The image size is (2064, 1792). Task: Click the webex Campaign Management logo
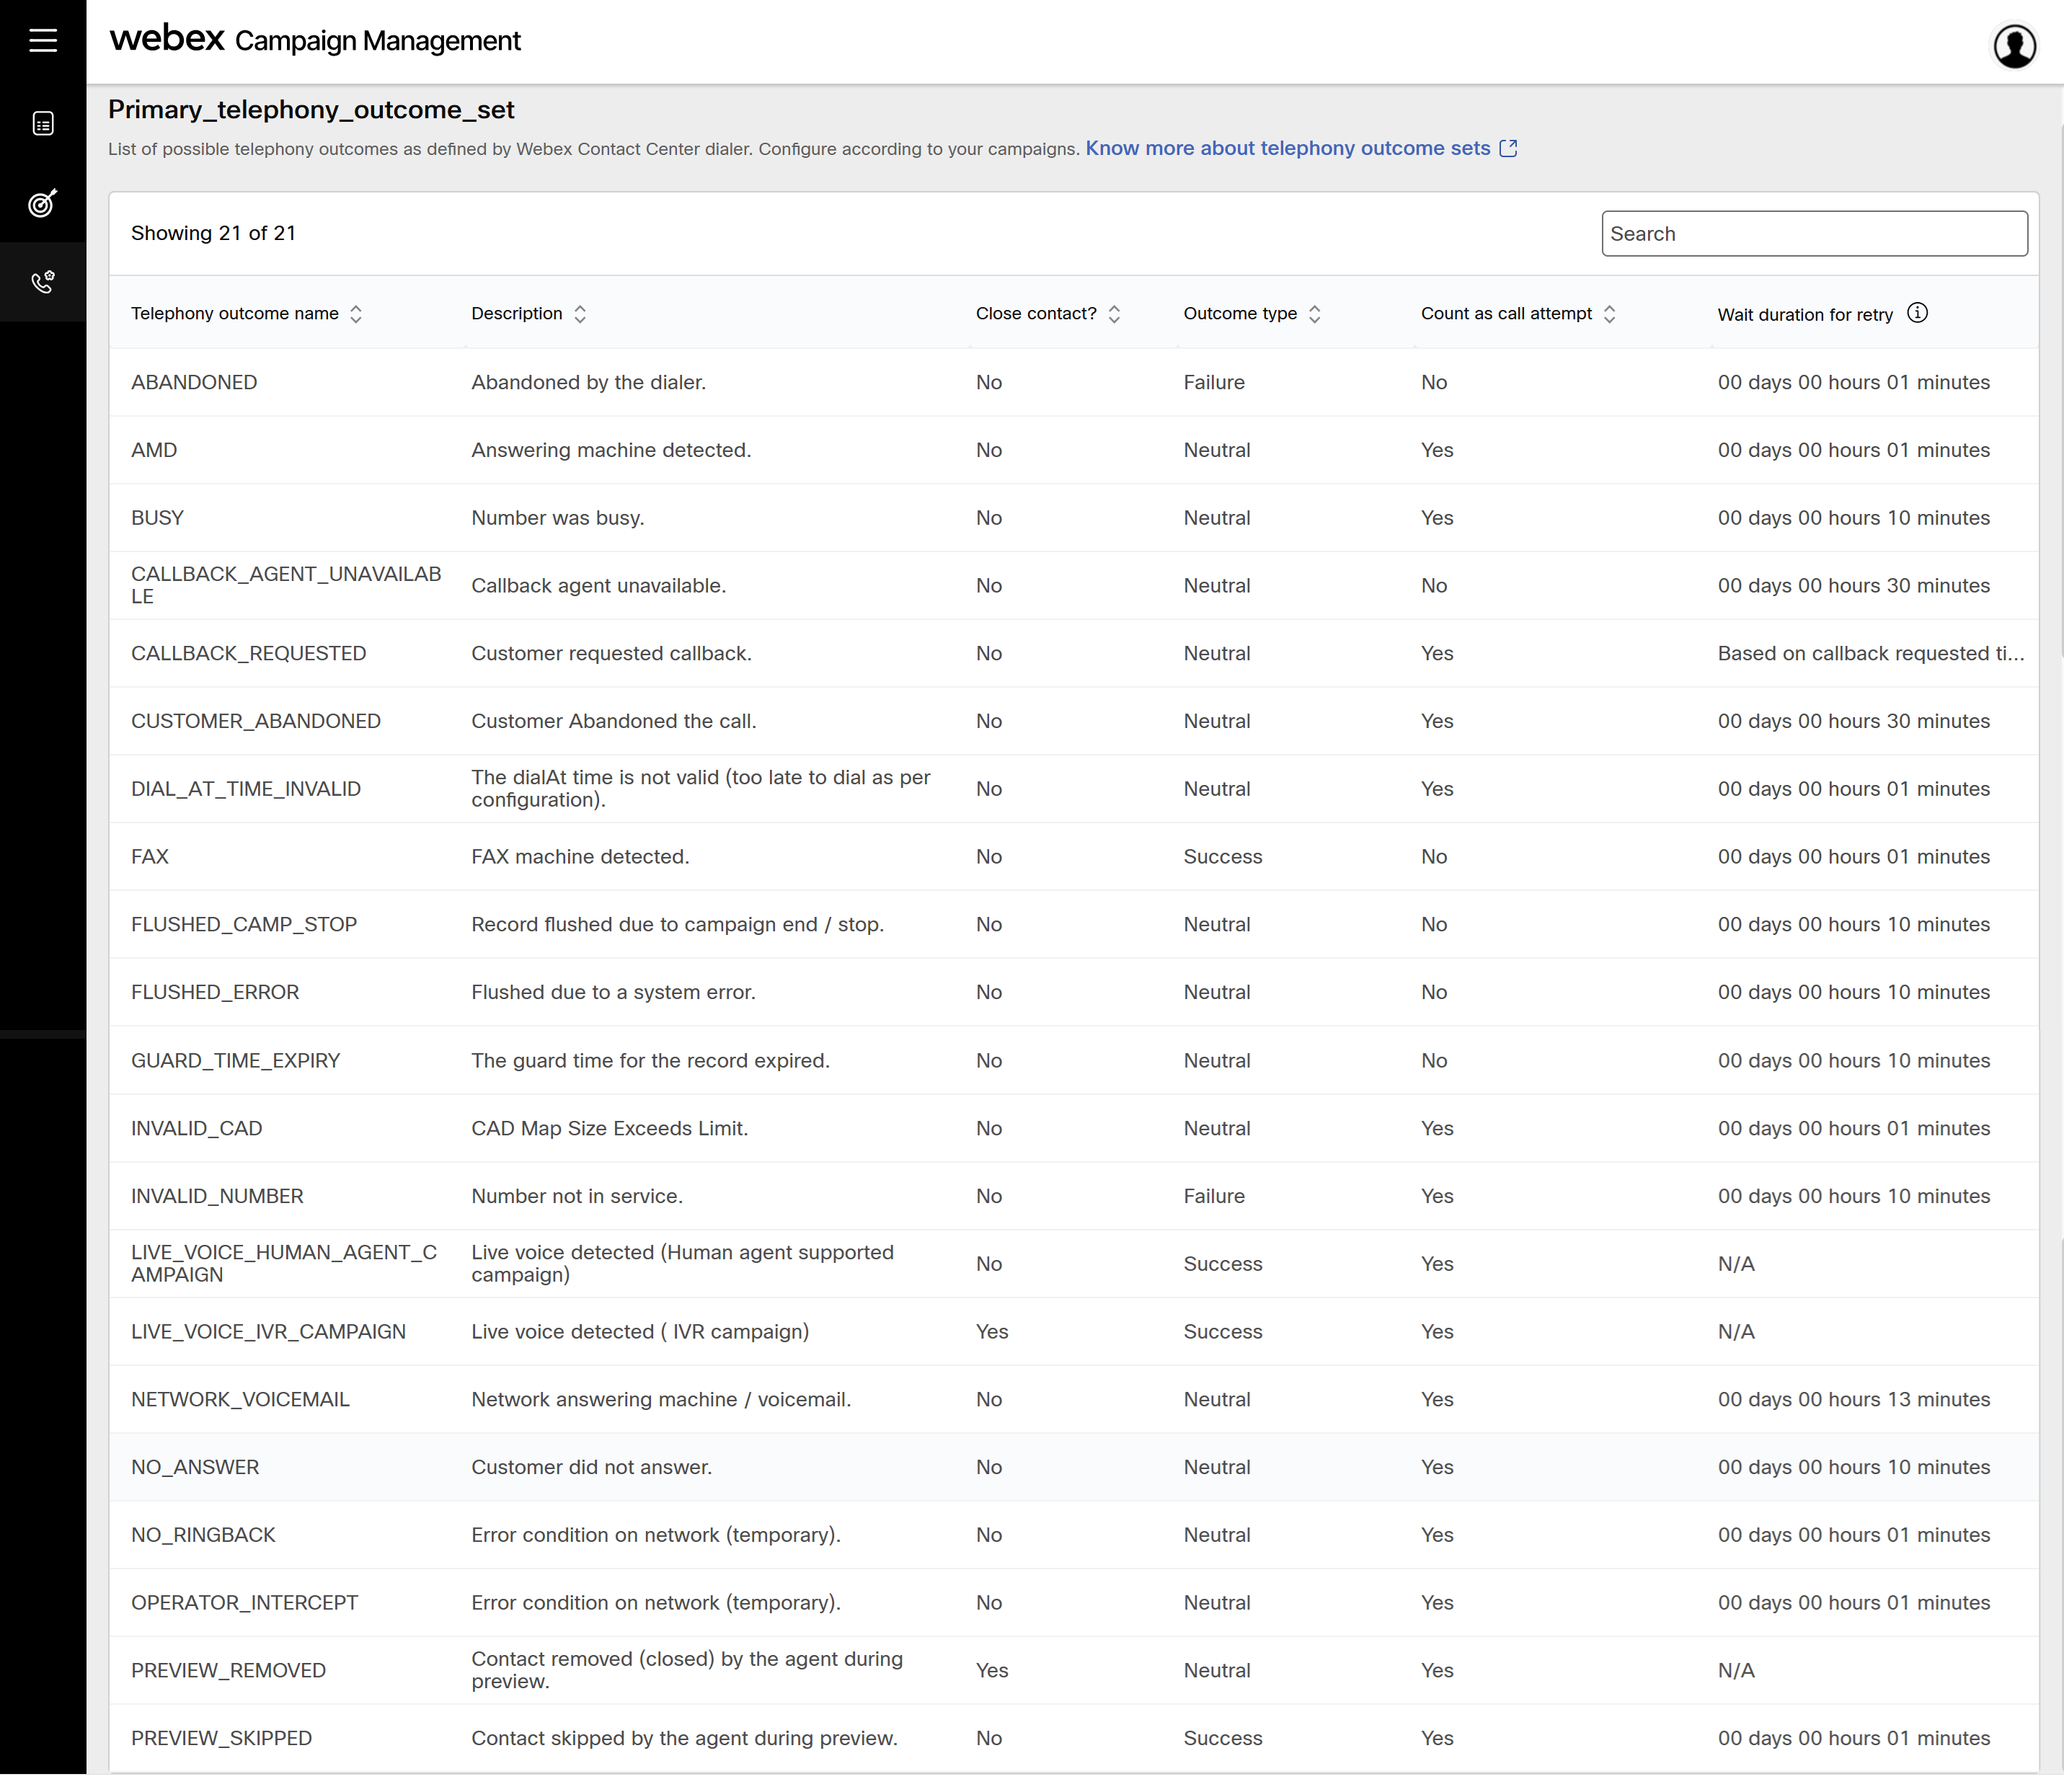315,41
